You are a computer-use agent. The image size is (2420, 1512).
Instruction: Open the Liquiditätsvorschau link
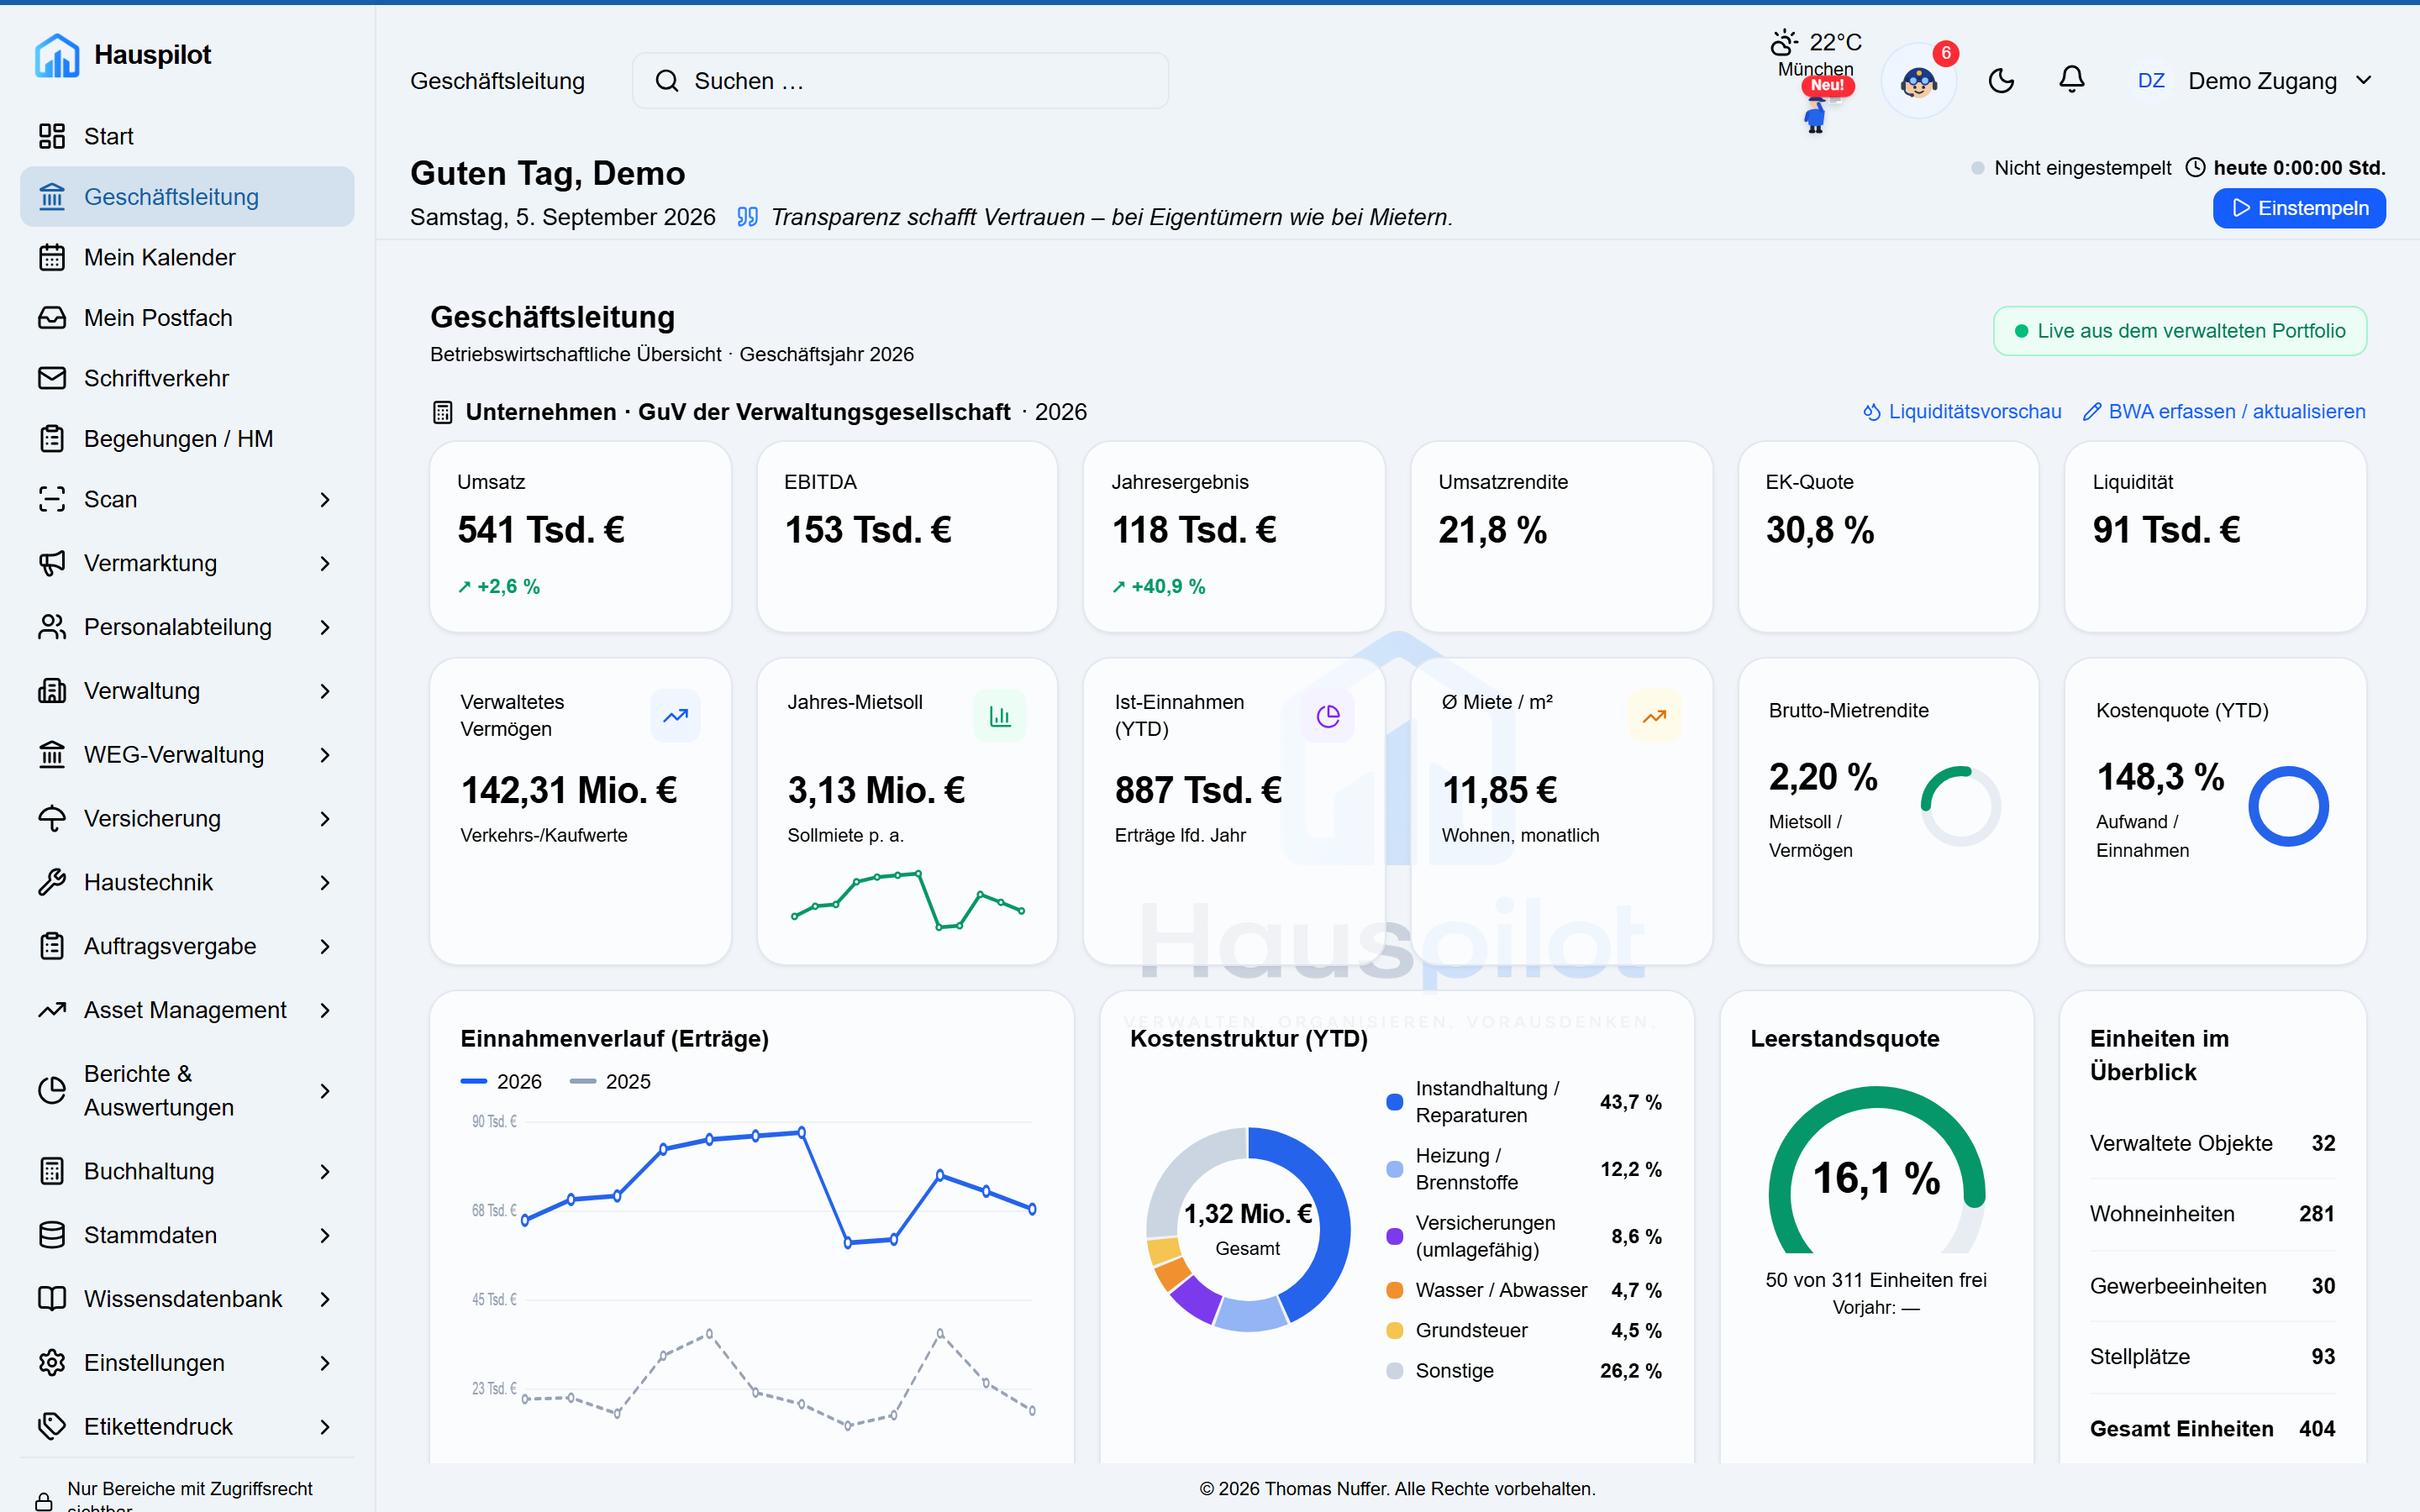(x=1962, y=412)
